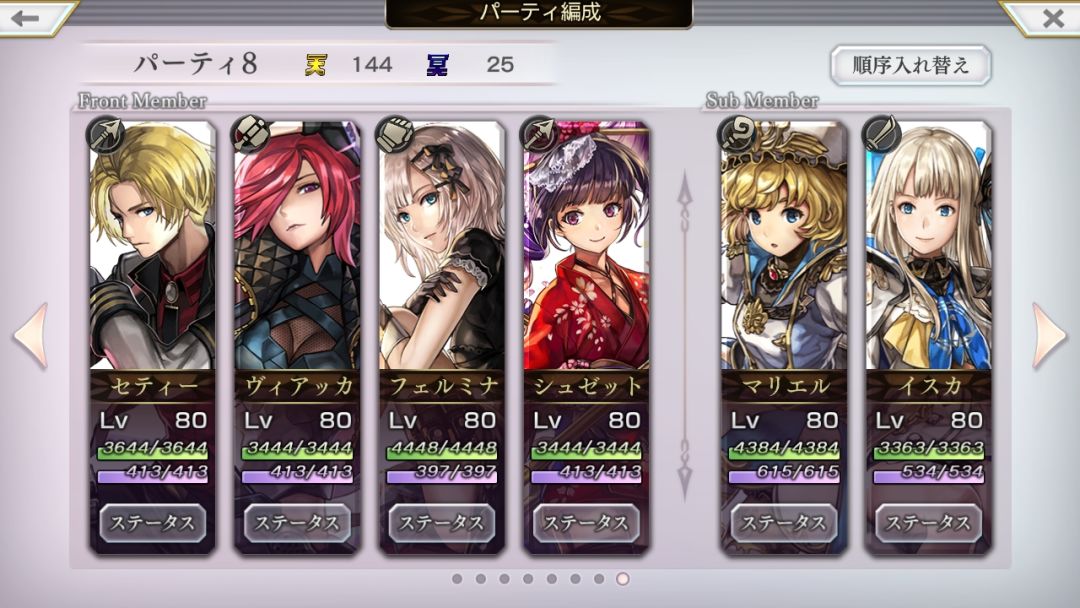Viewport: 1080px width, 608px height.
Task: Click the 順序入れ替え button
Action: pyautogui.click(x=911, y=65)
